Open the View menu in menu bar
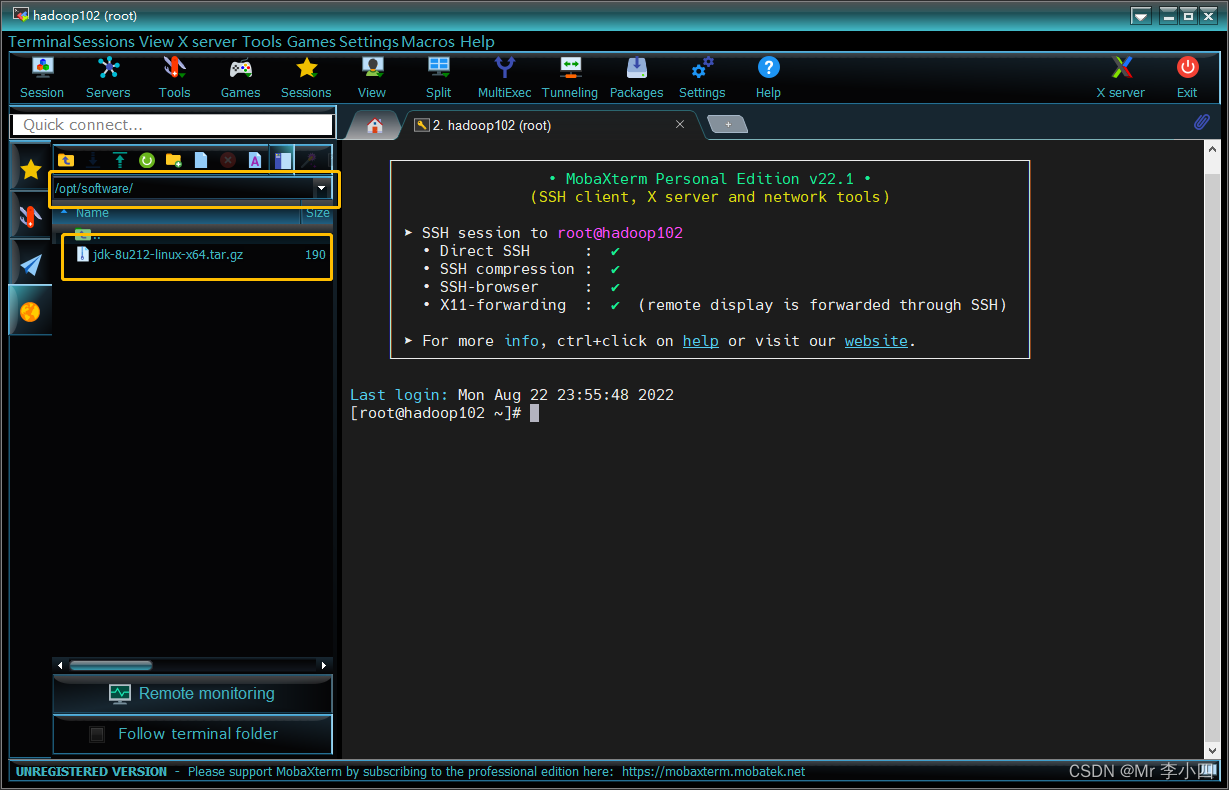Viewport: 1229px width, 790px height. click(x=156, y=42)
